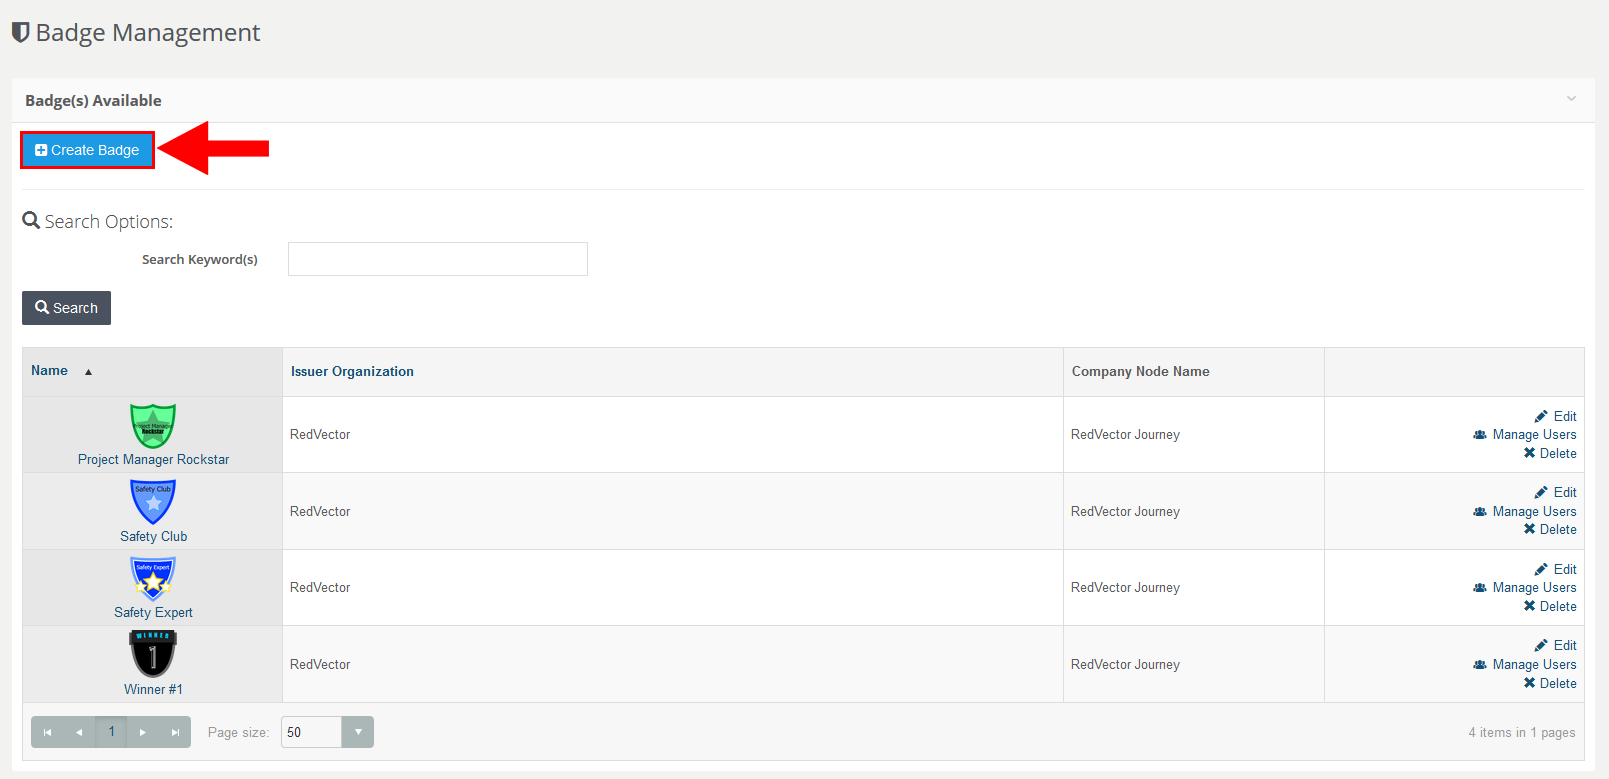This screenshot has height=779, width=1609.
Task: Go to the first page of results
Action: coord(47,732)
